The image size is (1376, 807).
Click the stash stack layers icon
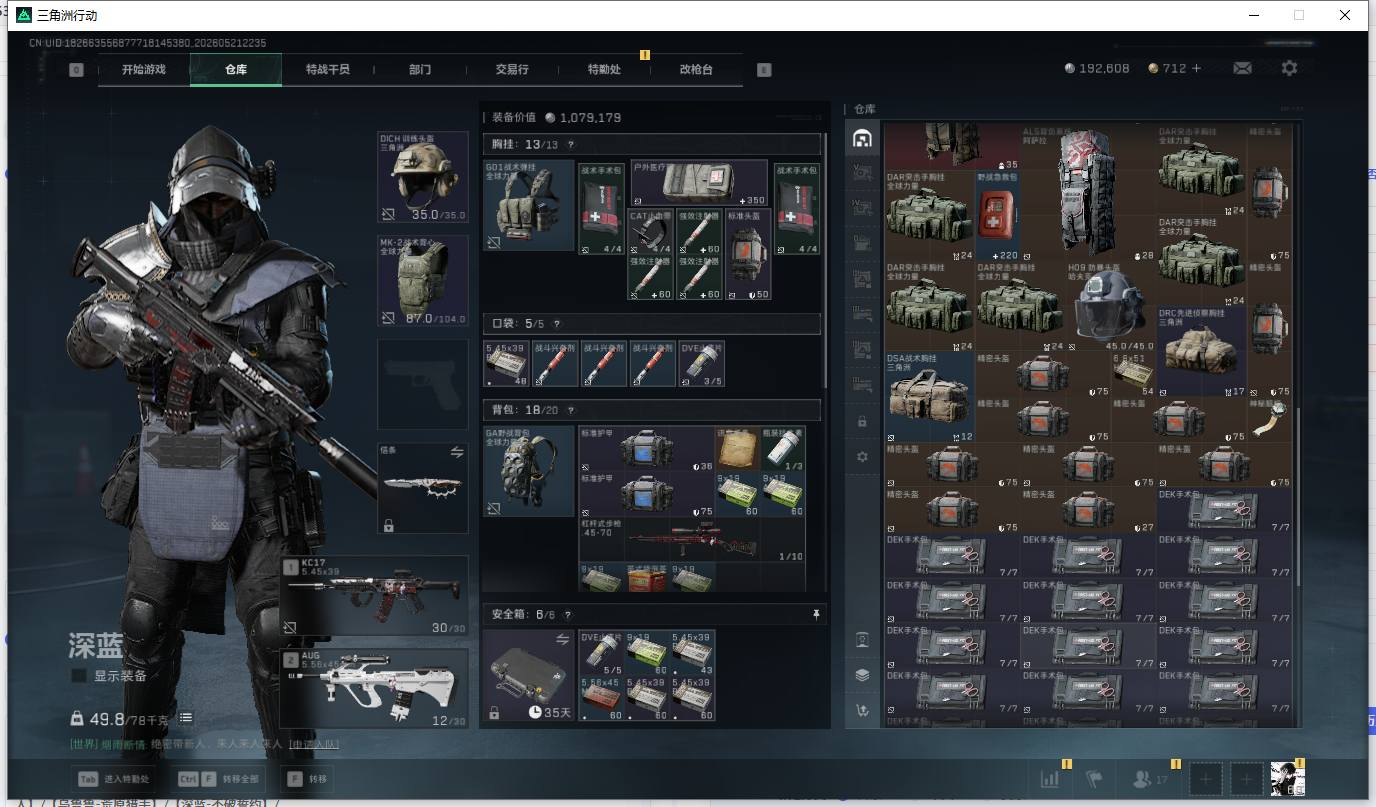coord(862,675)
